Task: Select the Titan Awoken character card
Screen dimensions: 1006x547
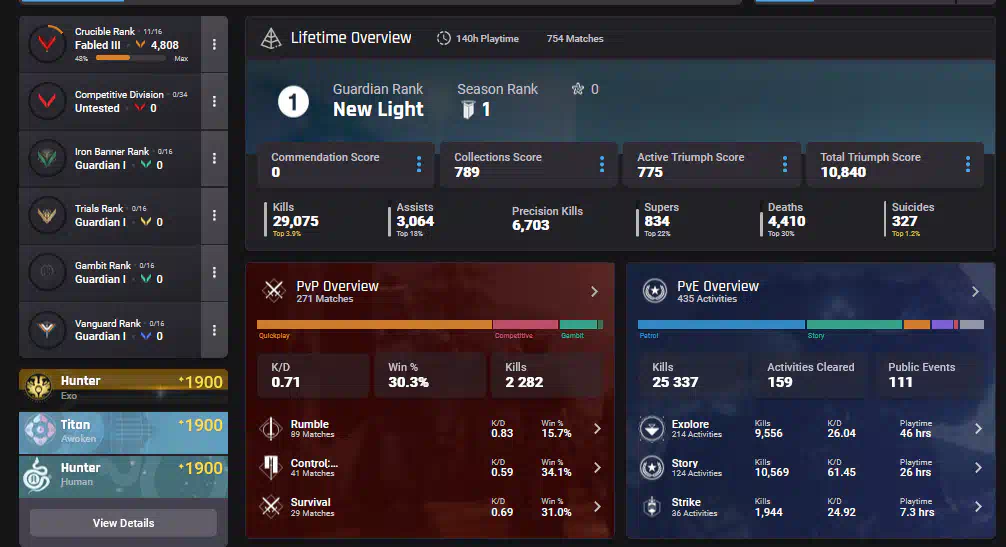Action: 123,431
